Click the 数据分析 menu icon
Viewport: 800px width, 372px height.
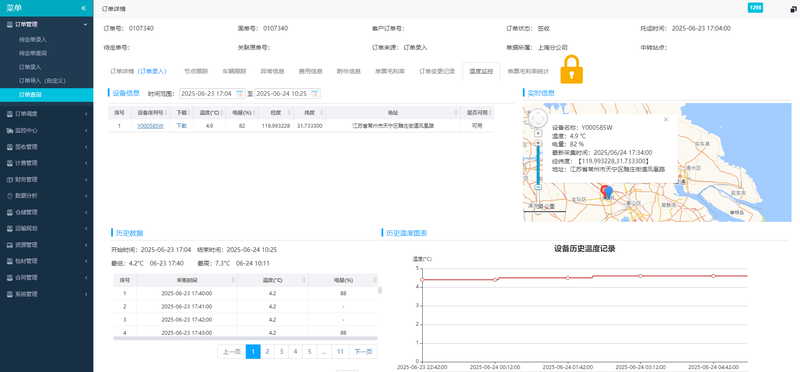9,195
